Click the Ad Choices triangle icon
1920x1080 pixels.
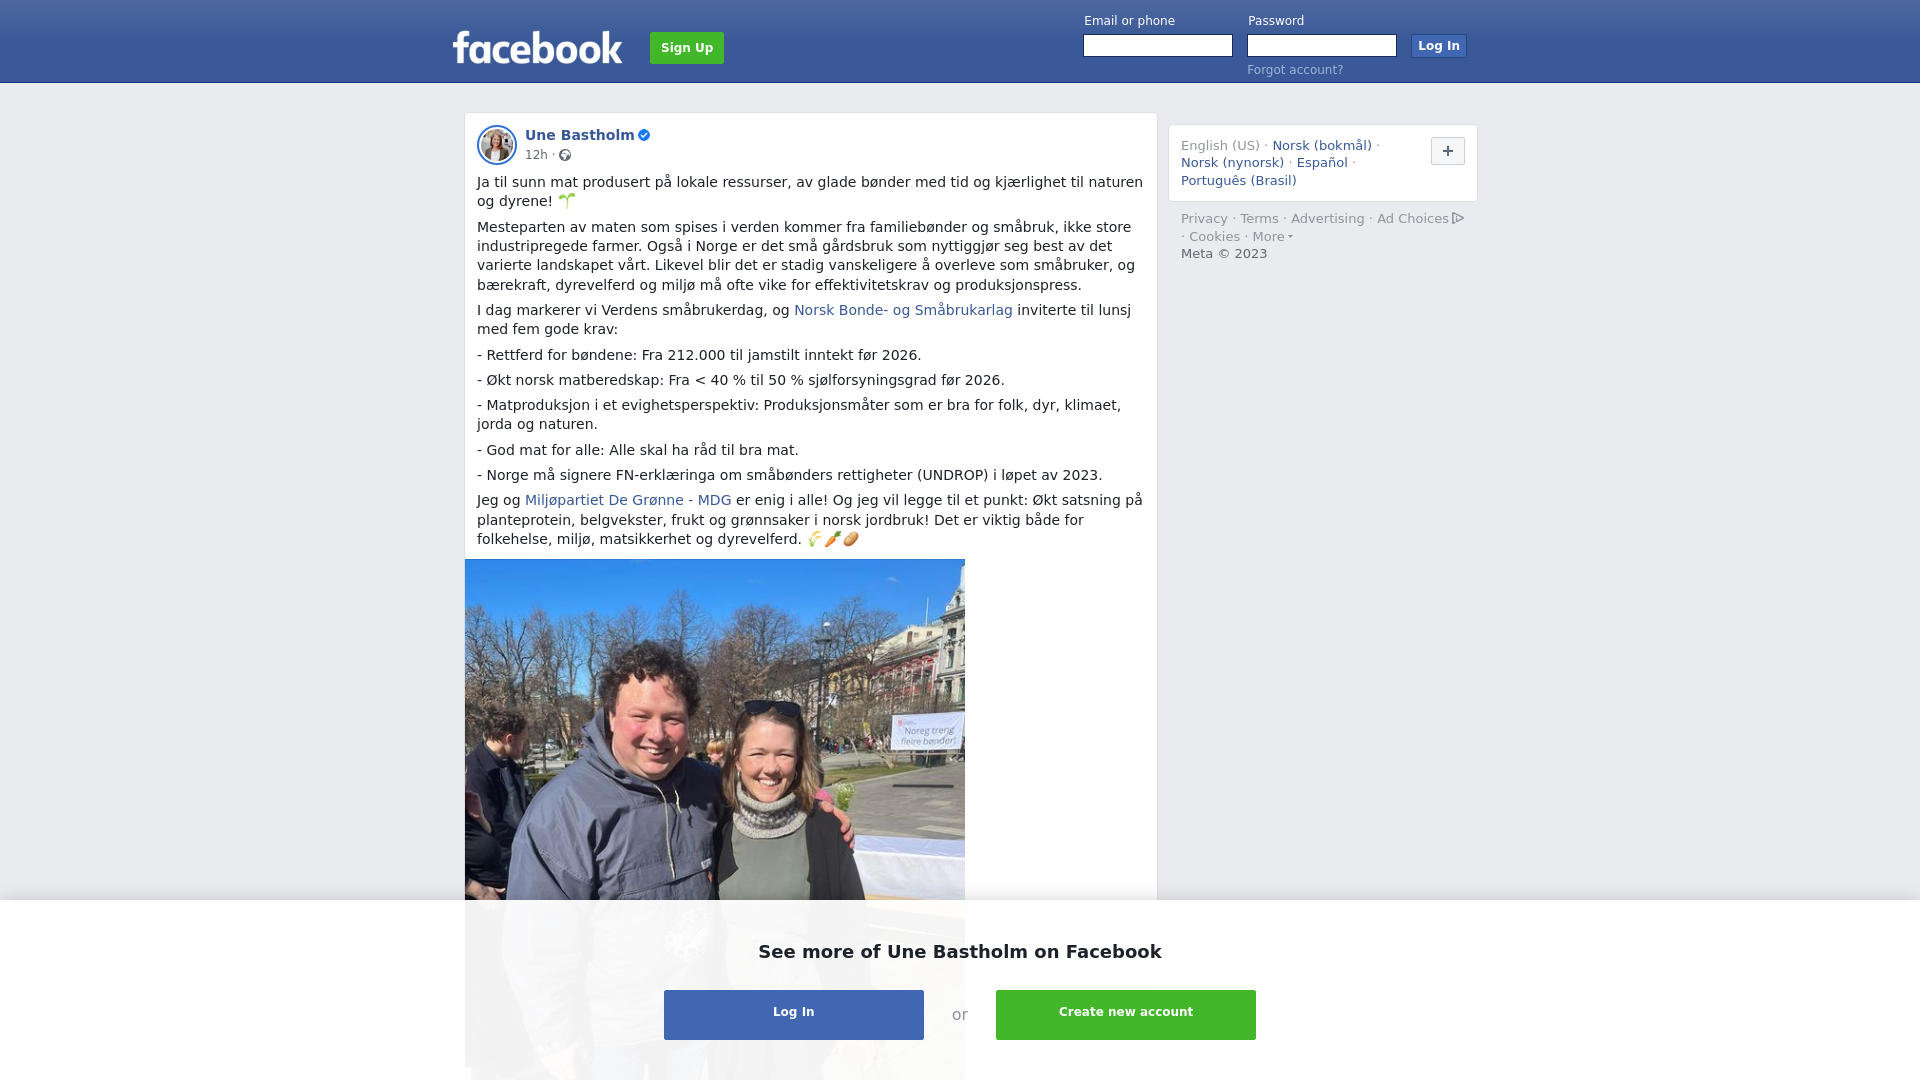1458,218
